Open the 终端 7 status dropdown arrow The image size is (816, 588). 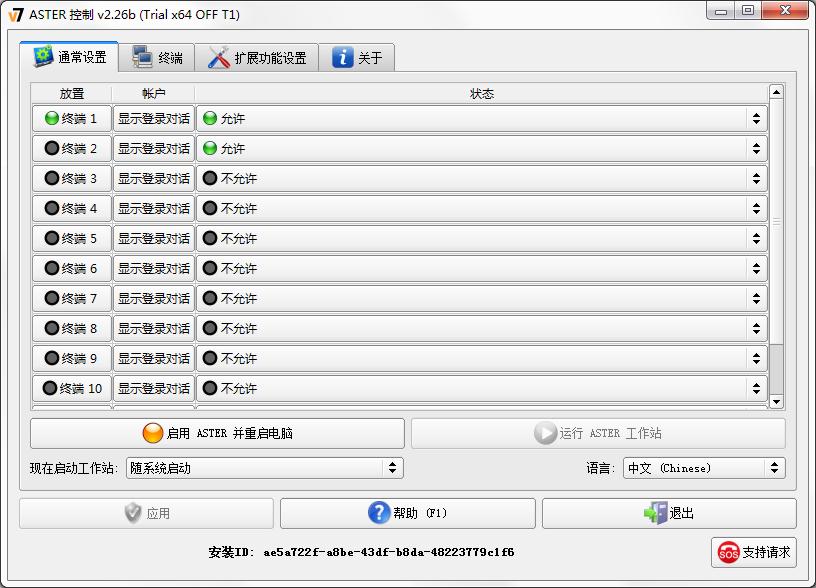(x=756, y=299)
